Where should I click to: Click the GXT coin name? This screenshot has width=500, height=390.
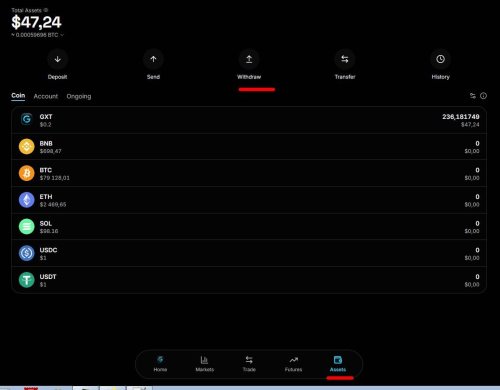click(46, 117)
